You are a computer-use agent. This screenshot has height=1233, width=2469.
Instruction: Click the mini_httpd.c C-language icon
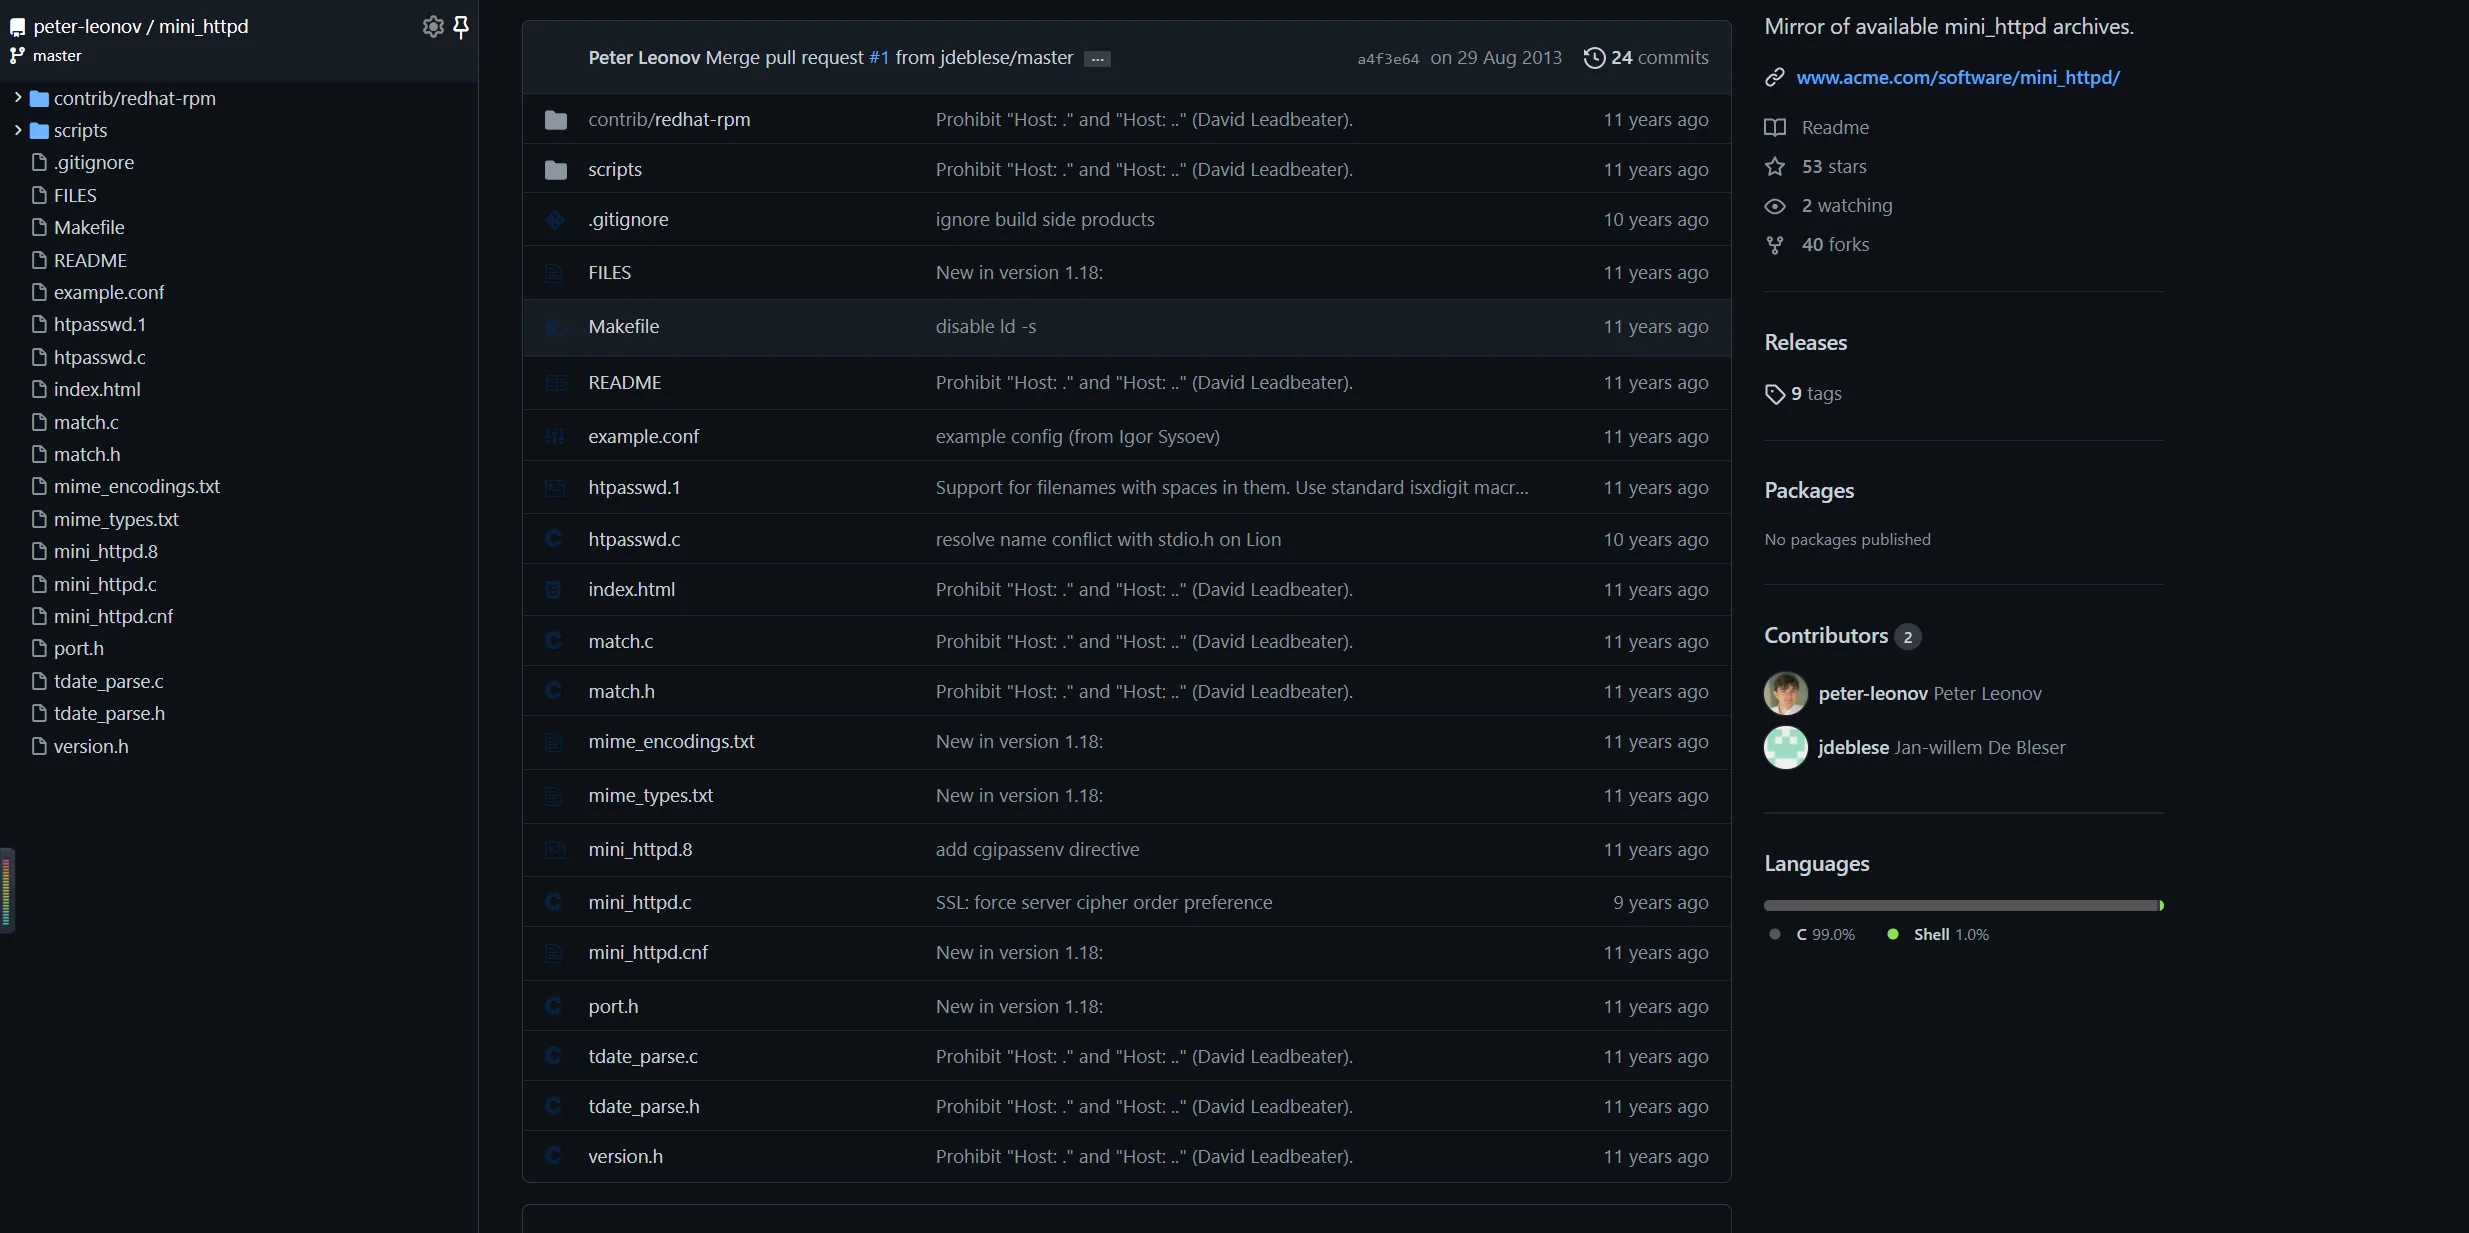coord(553,902)
